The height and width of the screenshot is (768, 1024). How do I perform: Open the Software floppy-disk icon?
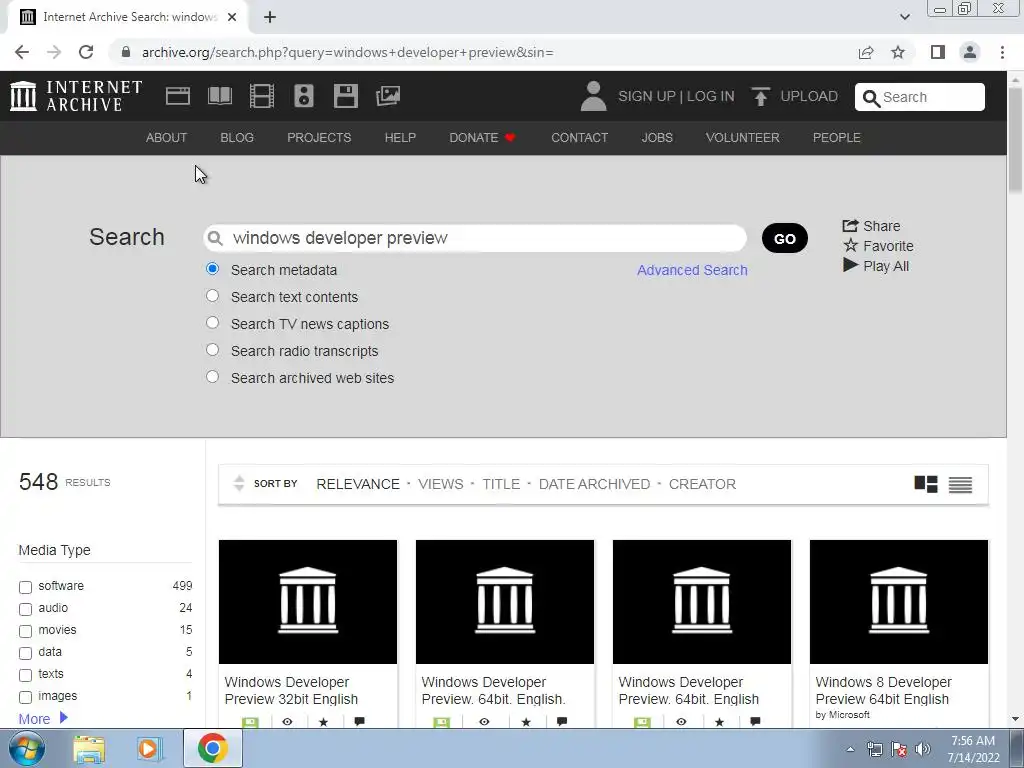click(x=345, y=96)
